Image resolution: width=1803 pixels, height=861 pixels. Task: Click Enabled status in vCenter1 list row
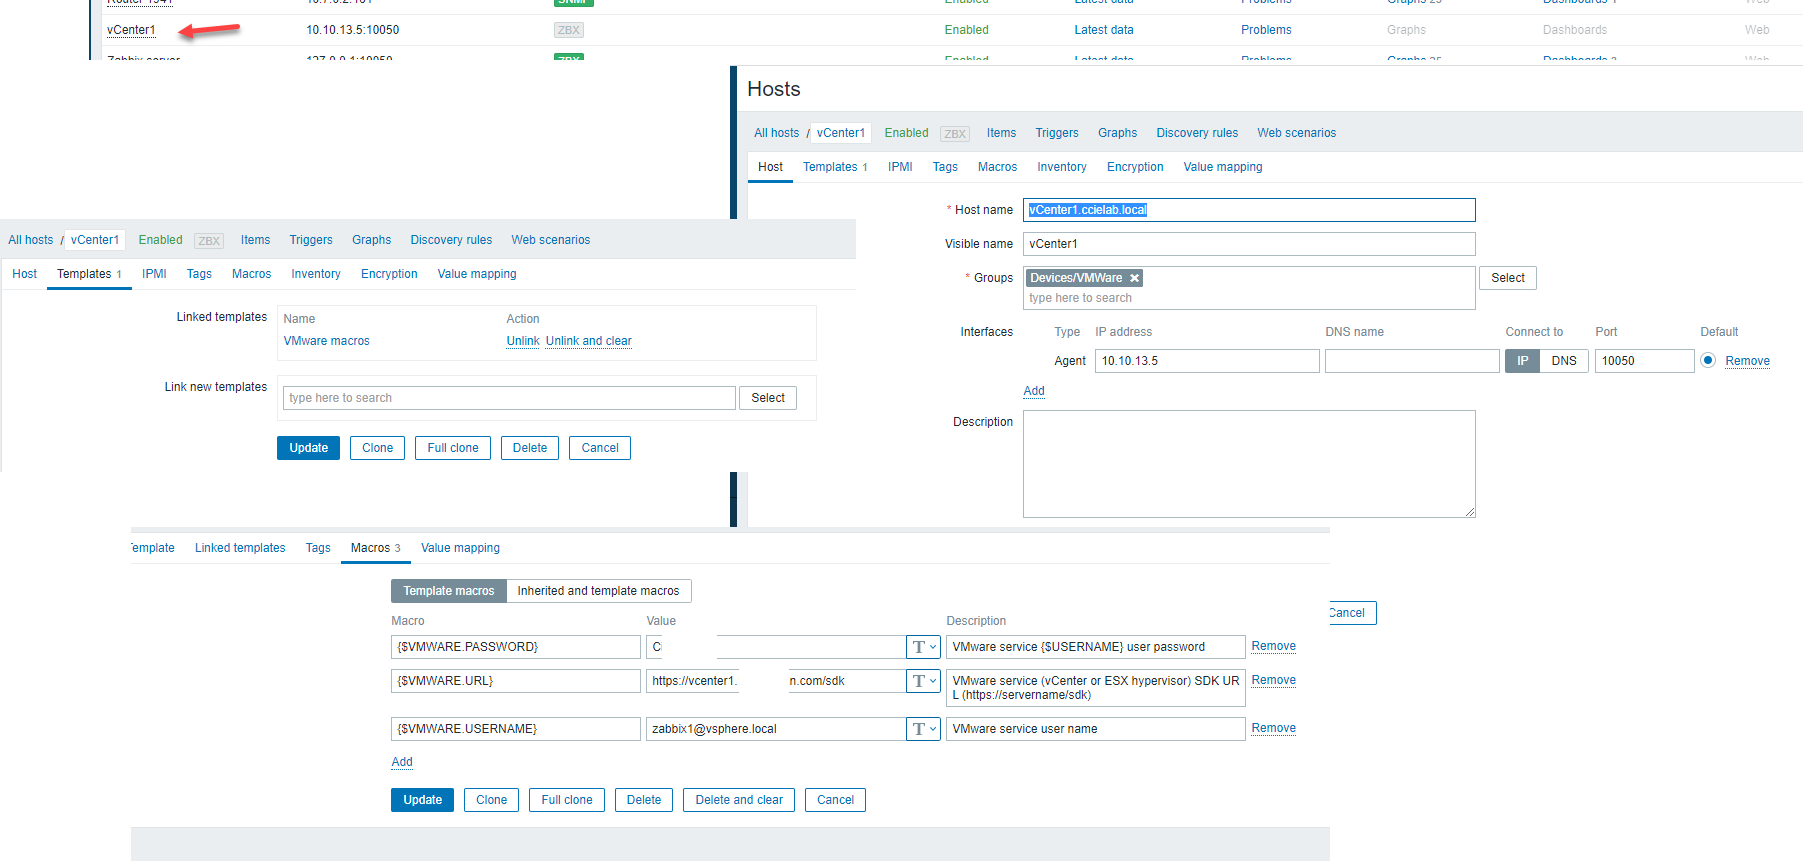click(966, 30)
